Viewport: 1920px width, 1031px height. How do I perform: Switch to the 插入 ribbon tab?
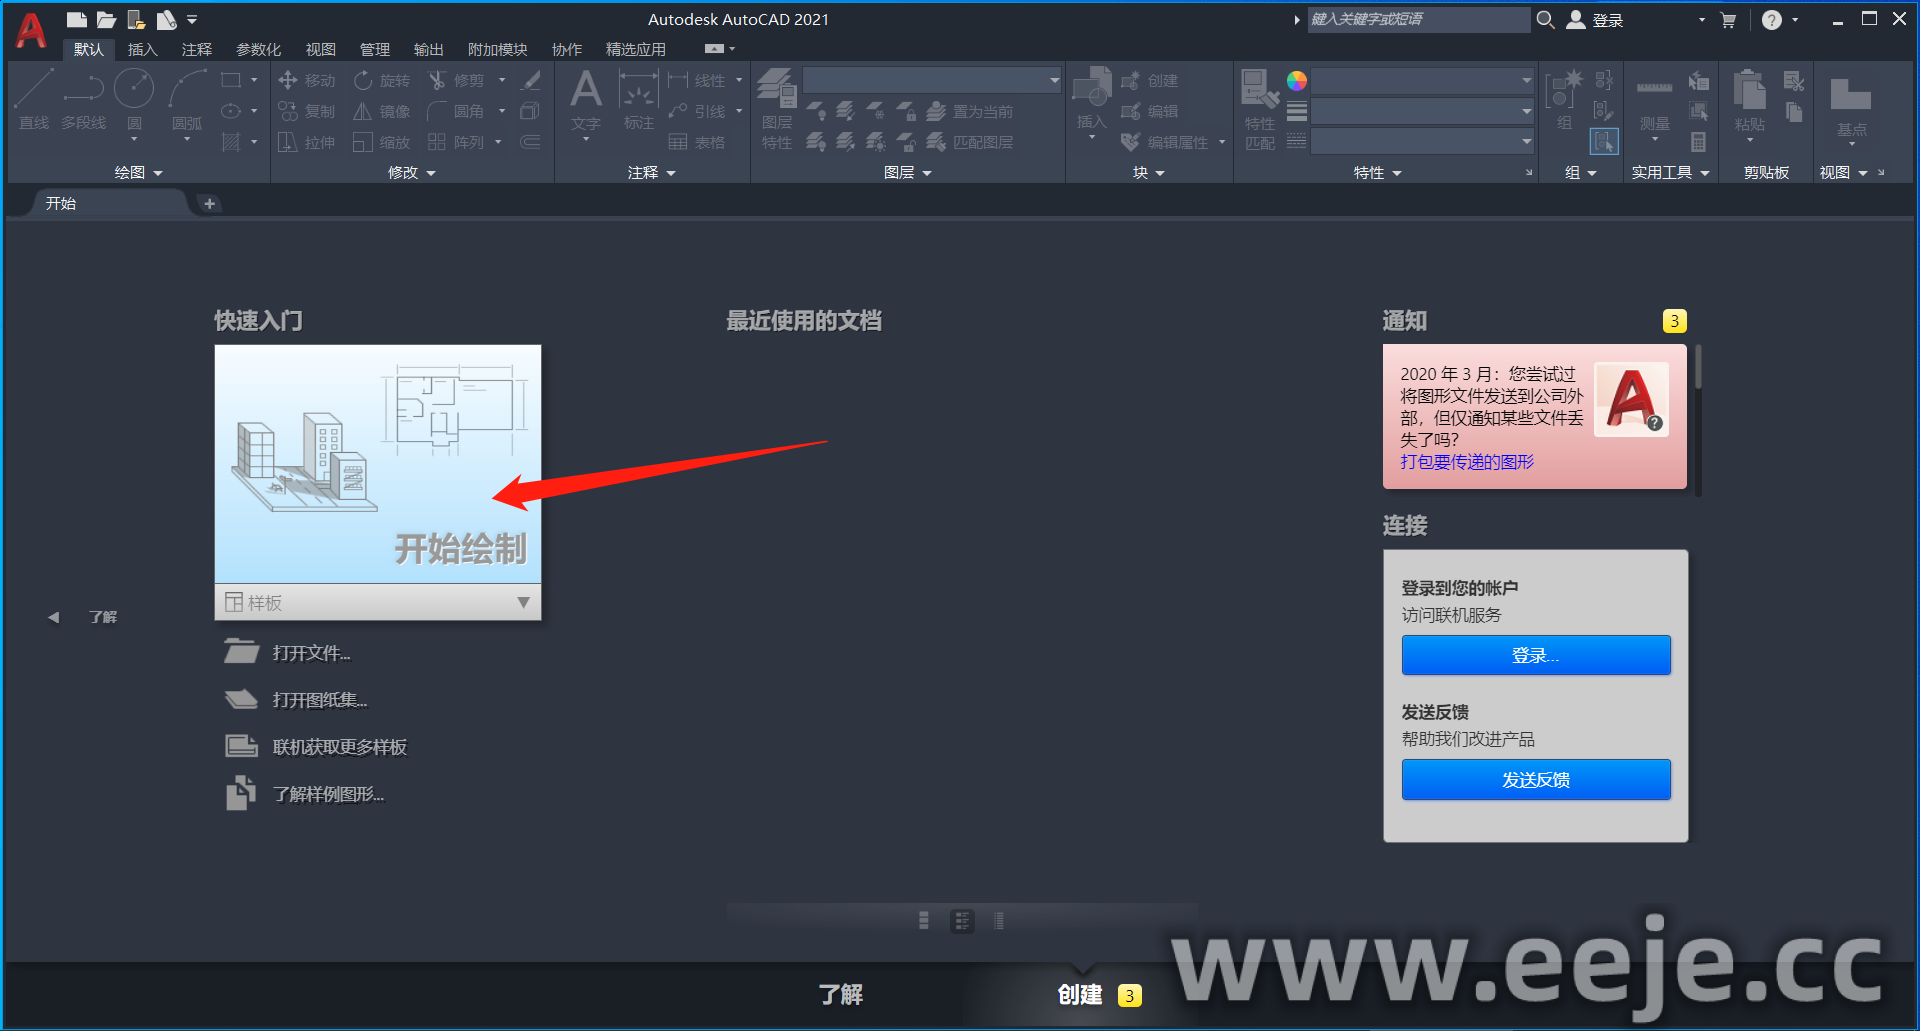[142, 49]
